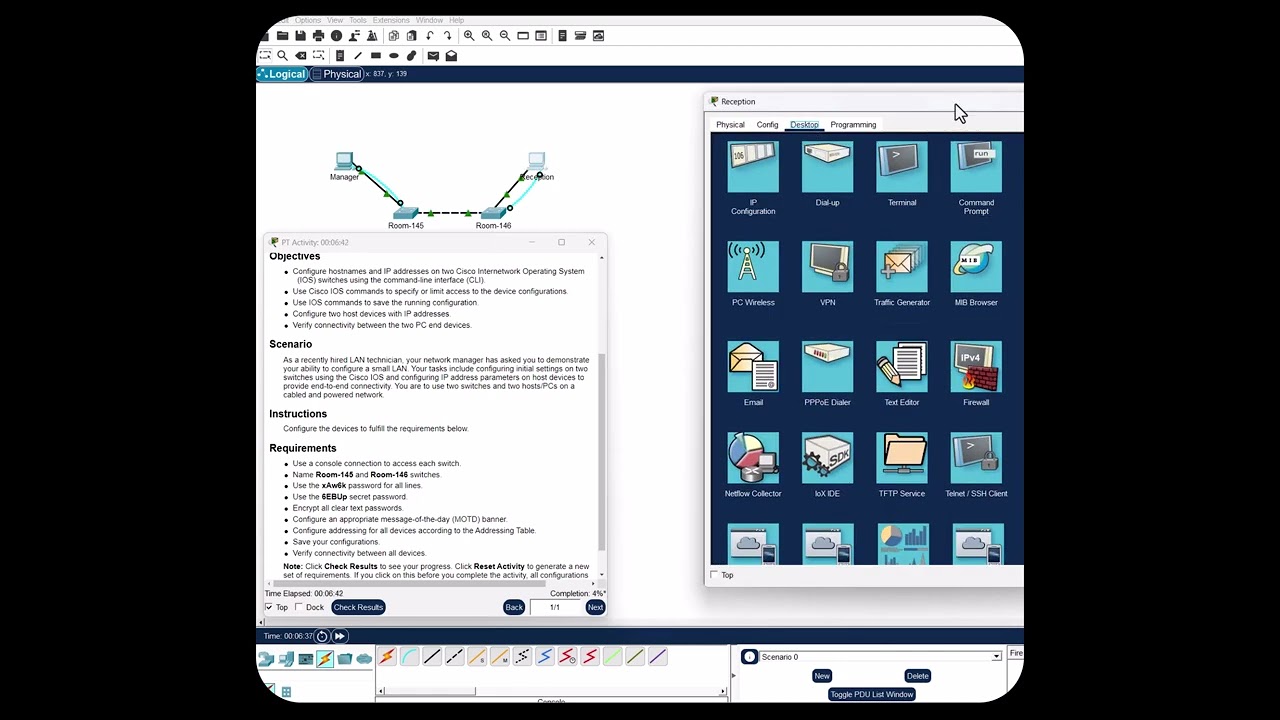This screenshot has height=720, width=1280.
Task: Open the Options menu
Action: [308, 20]
